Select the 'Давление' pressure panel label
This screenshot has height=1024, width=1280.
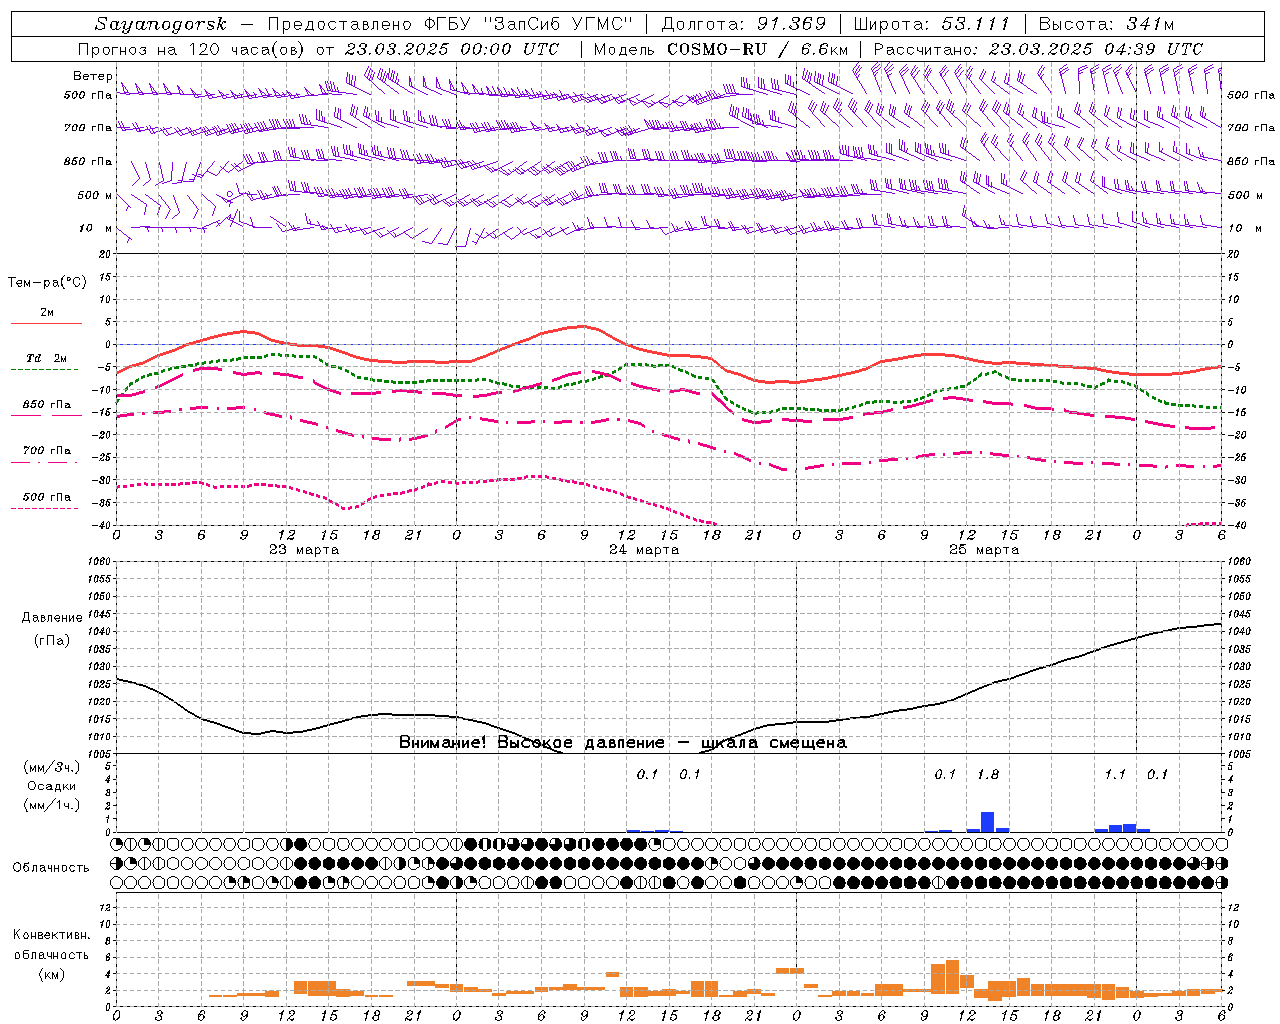(51, 618)
